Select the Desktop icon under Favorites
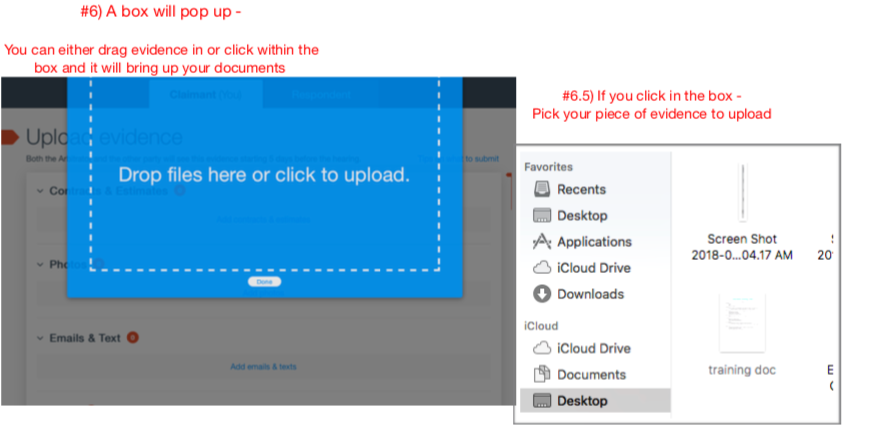This screenshot has height=430, width=890. (541, 215)
